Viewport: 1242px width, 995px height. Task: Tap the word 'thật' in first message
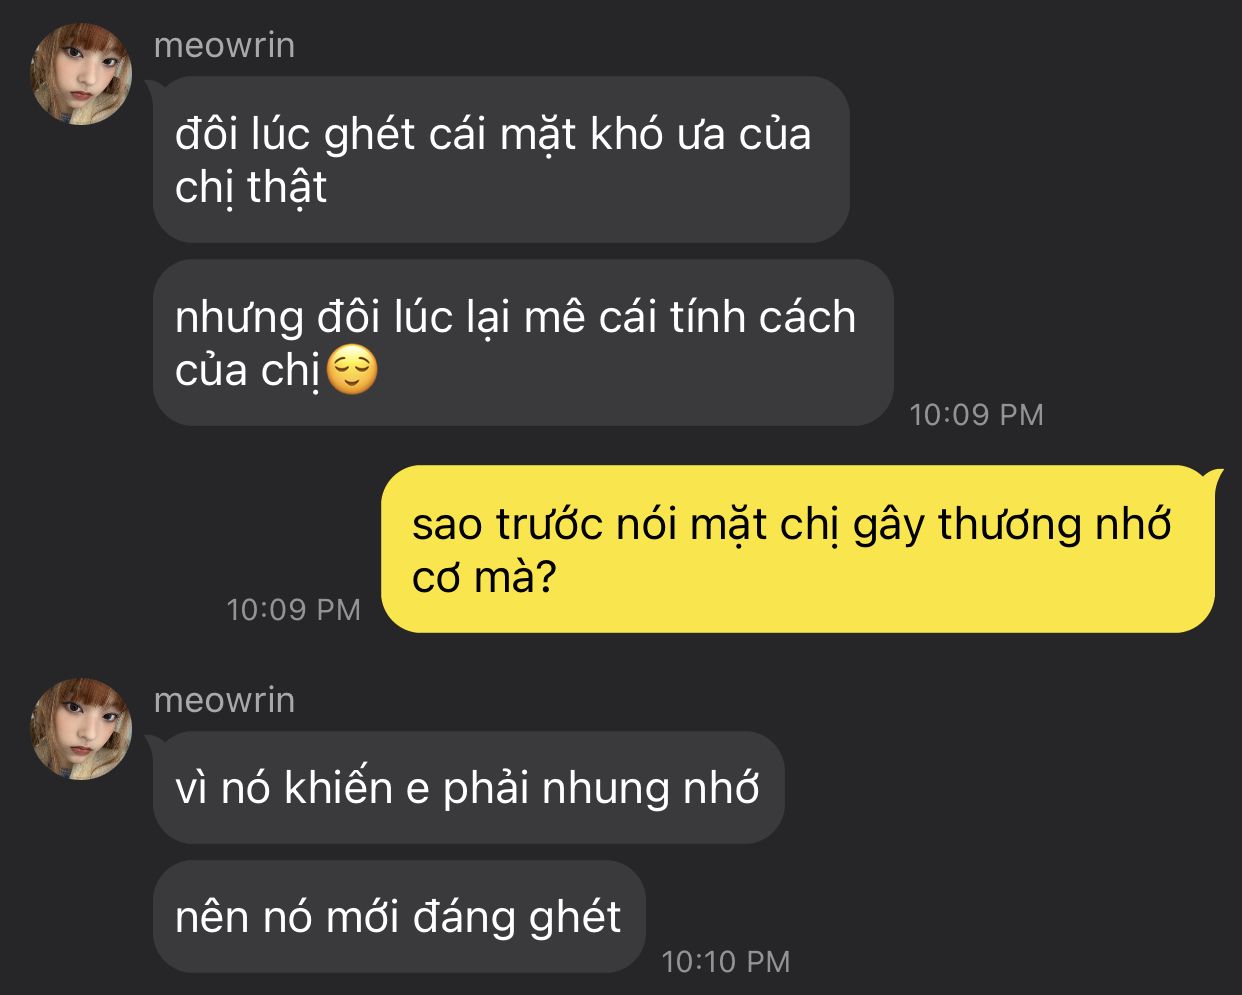287,188
